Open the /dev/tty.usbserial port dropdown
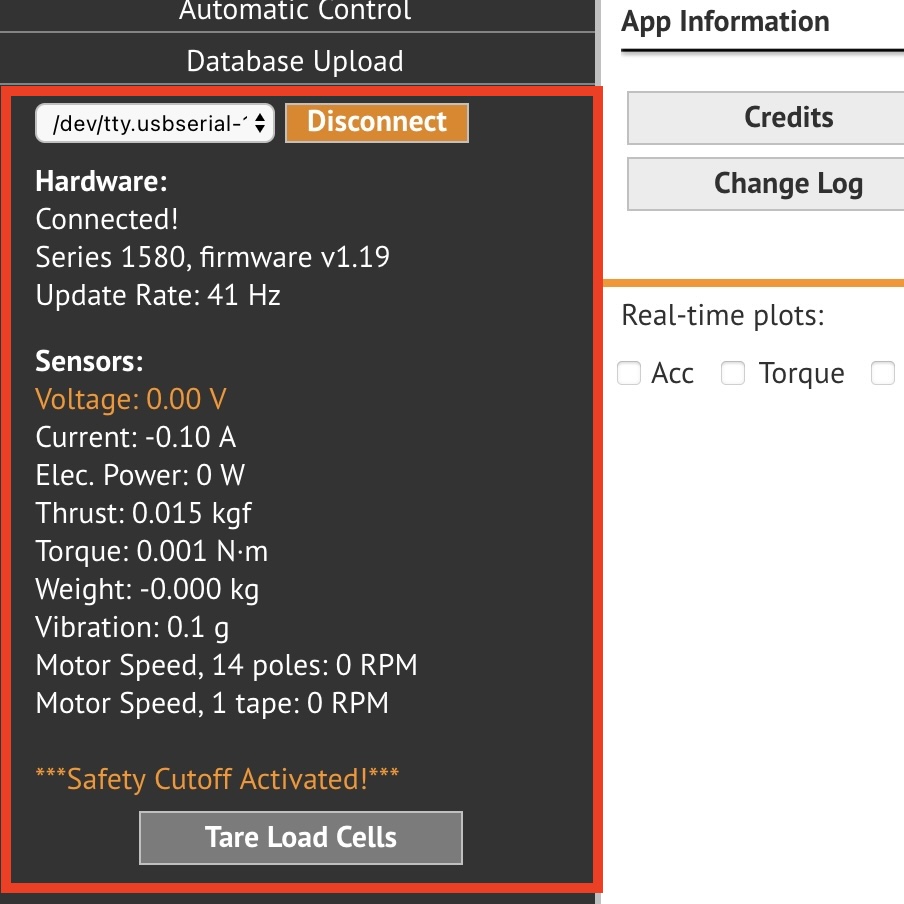This screenshot has width=904, height=904. point(155,123)
